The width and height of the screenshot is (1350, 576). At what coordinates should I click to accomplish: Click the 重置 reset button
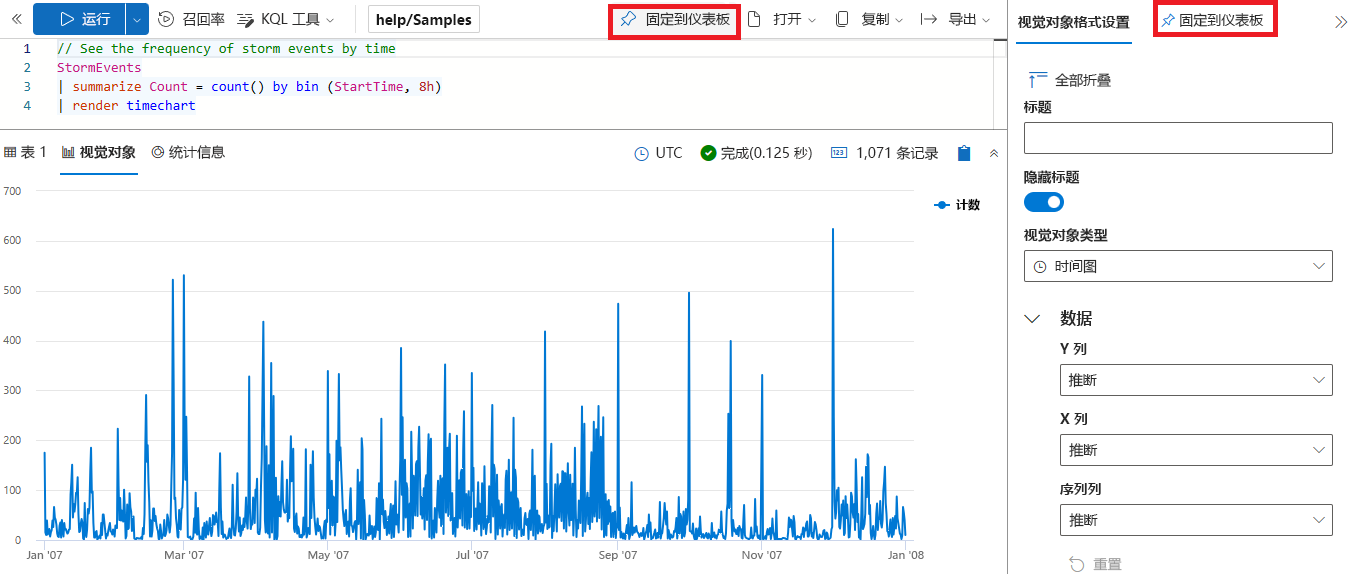click(x=1095, y=564)
